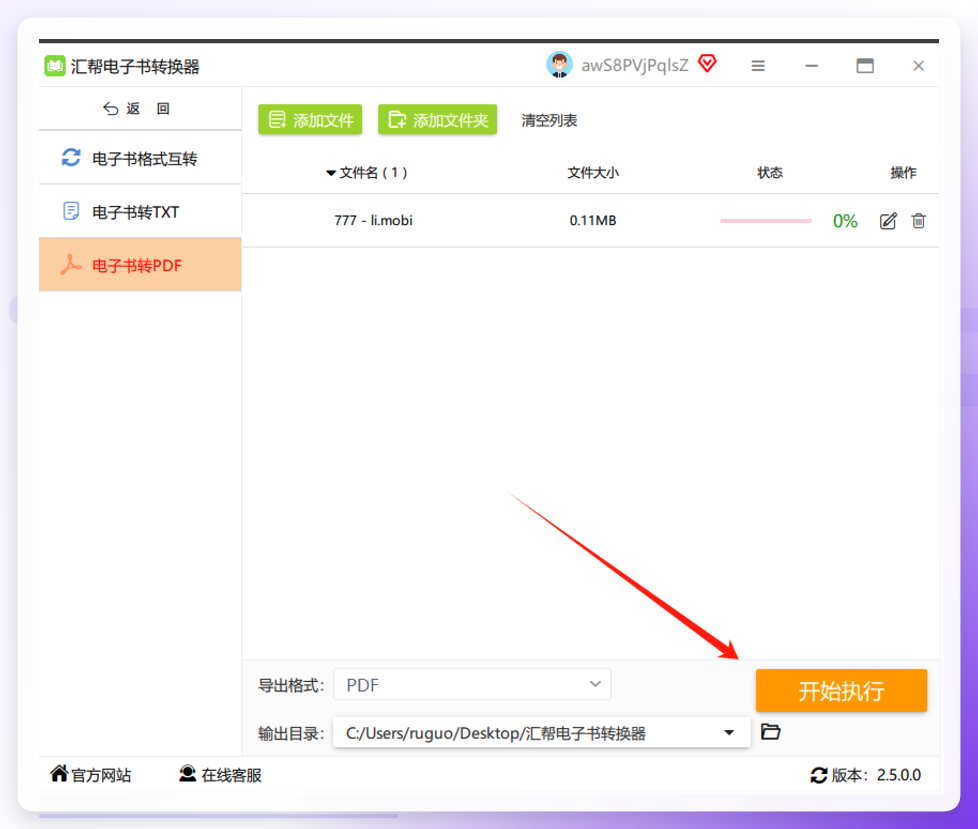The image size is (978, 829).
Task: Open the 输出目录 path dropdown arrow
Action: click(729, 732)
